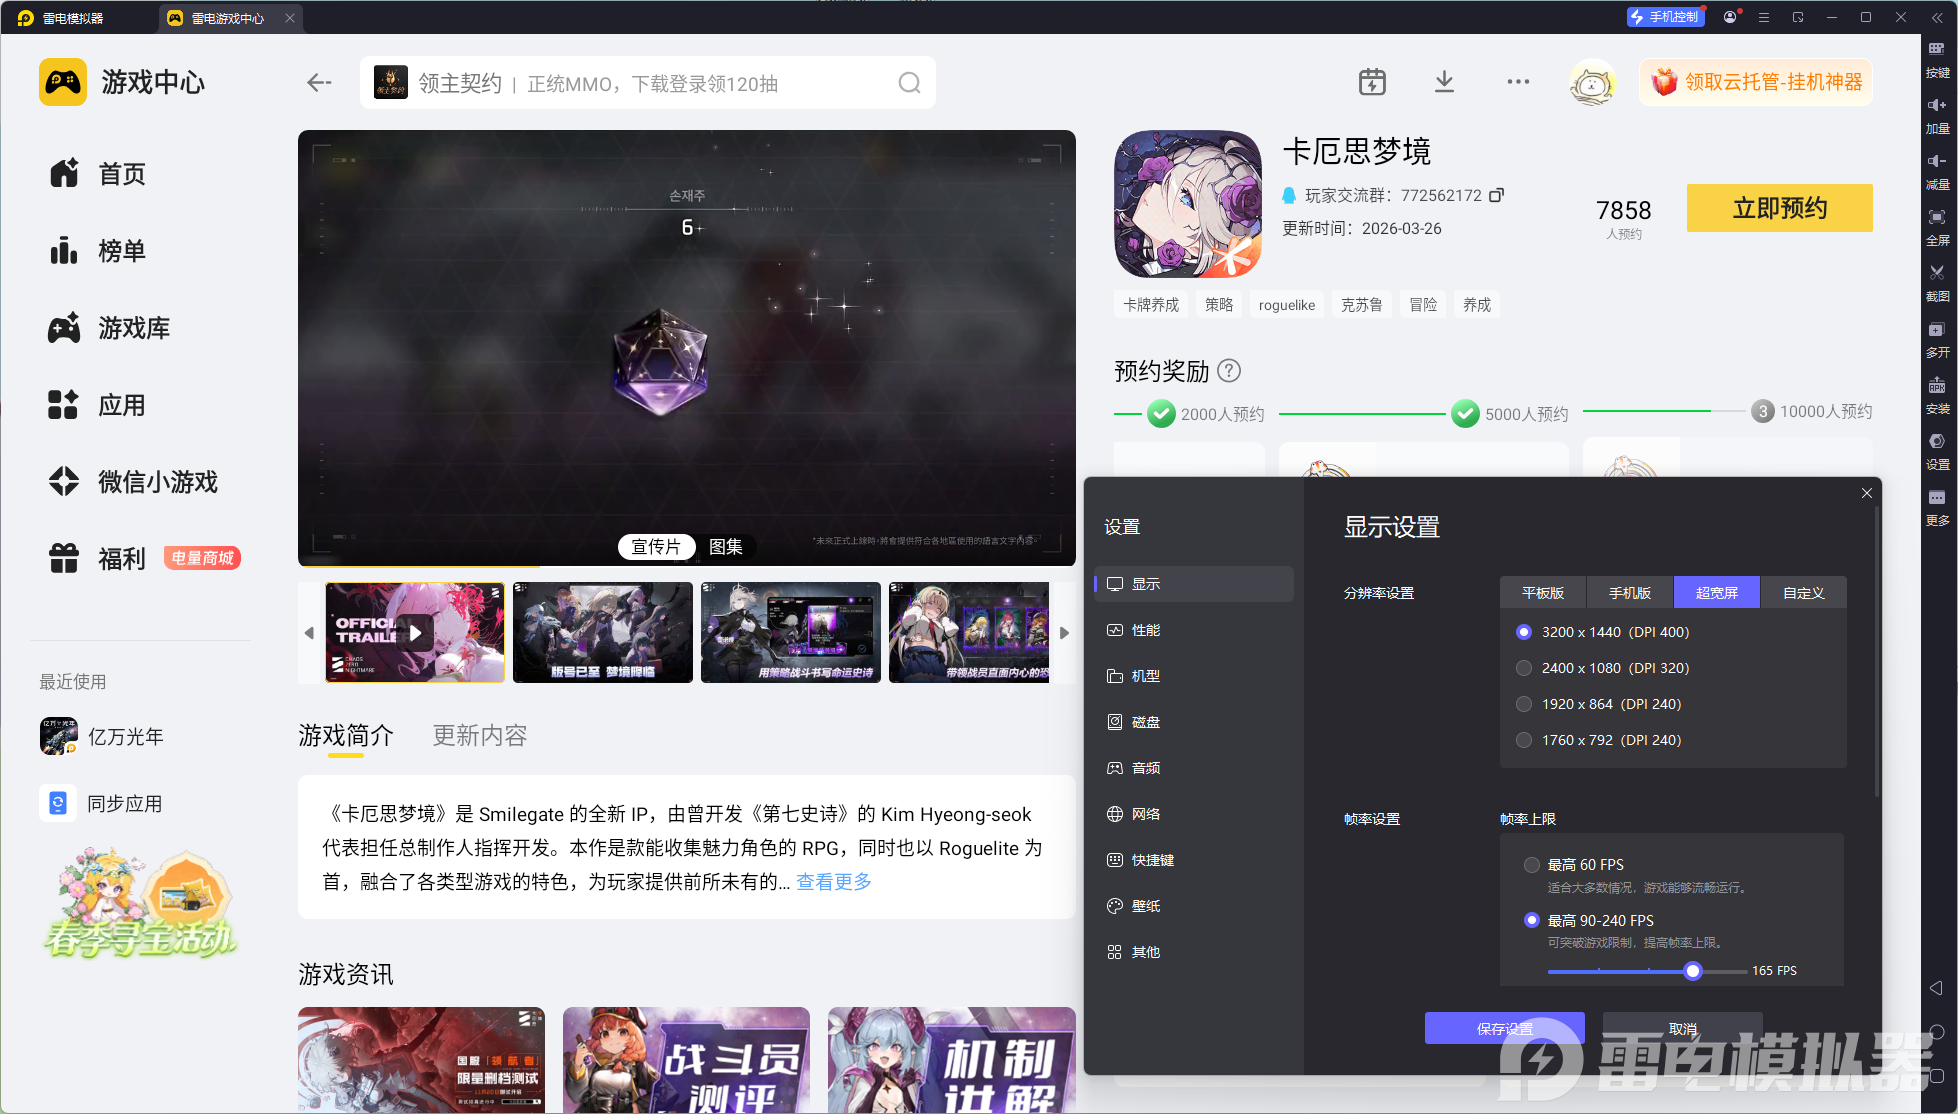Click the reservation reward help question icon
The image size is (1958, 1114).
tap(1229, 371)
